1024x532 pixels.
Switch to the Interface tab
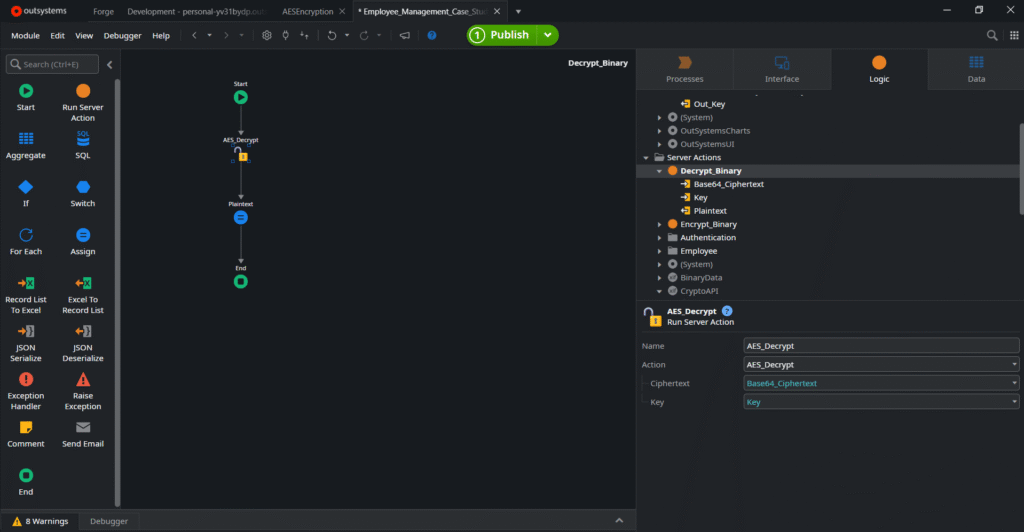point(782,69)
